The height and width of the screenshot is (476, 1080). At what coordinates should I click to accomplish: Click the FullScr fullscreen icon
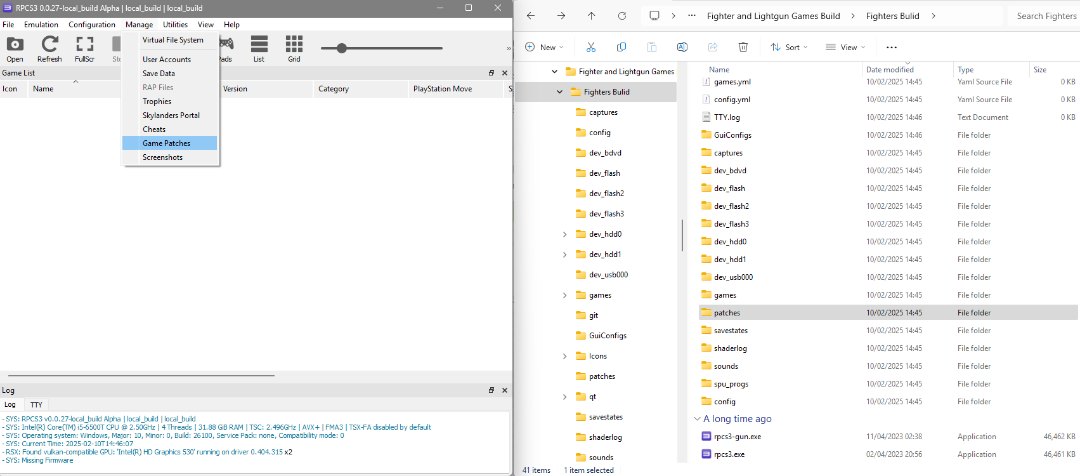click(84, 48)
